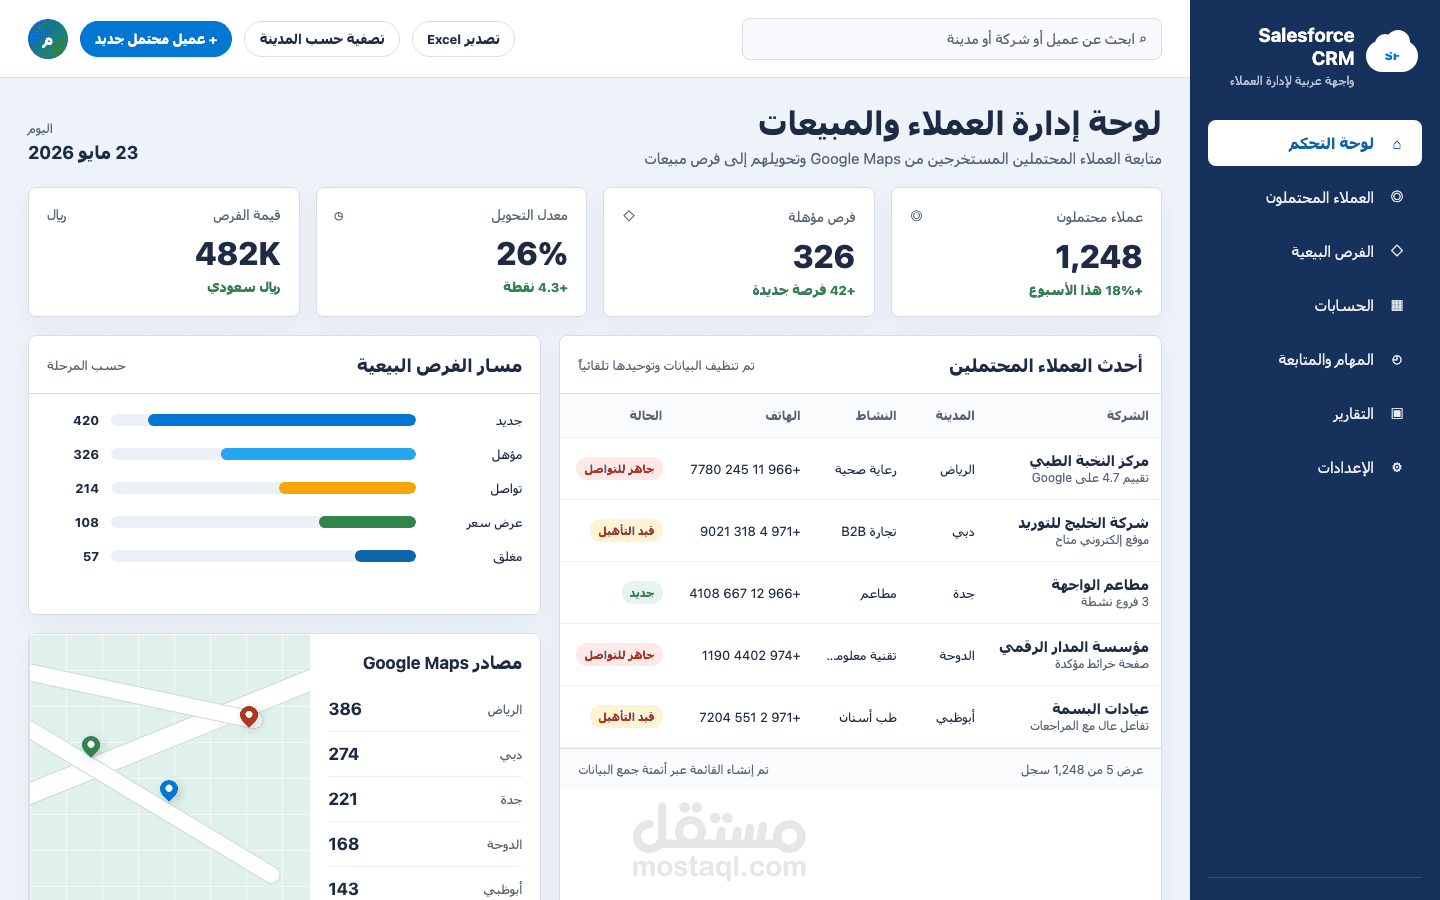Go to العملاء المحتملون in the sidebar

[x=1315, y=197]
